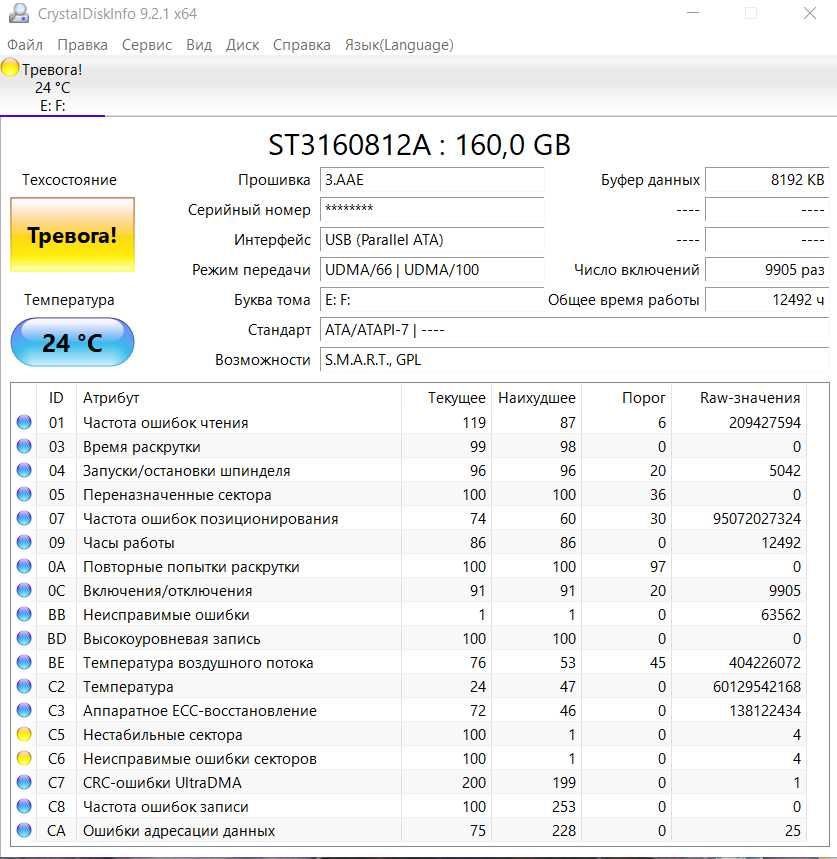837x859 pixels.
Task: Click the disk title ST3160812A : 160,0 GB
Action: coord(419,145)
